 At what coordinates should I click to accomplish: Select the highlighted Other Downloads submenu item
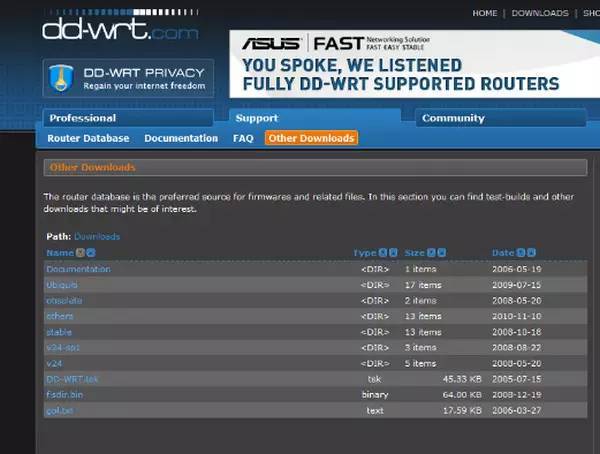point(311,138)
